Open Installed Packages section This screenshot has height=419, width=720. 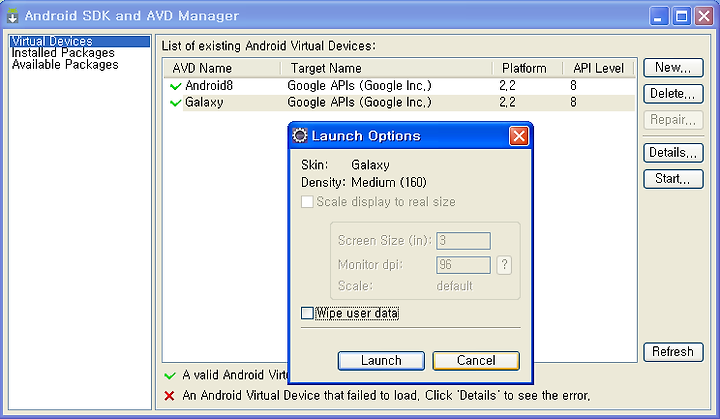63,53
